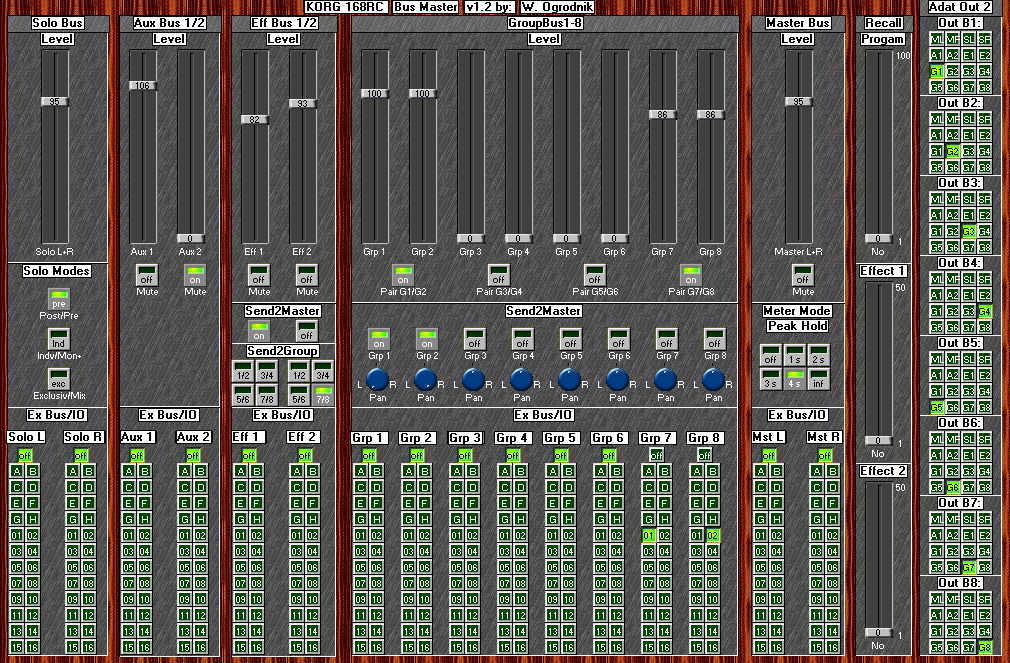Click the highlighted Send2Group 7/8 button
This screenshot has height=663, width=1010.
click(323, 395)
